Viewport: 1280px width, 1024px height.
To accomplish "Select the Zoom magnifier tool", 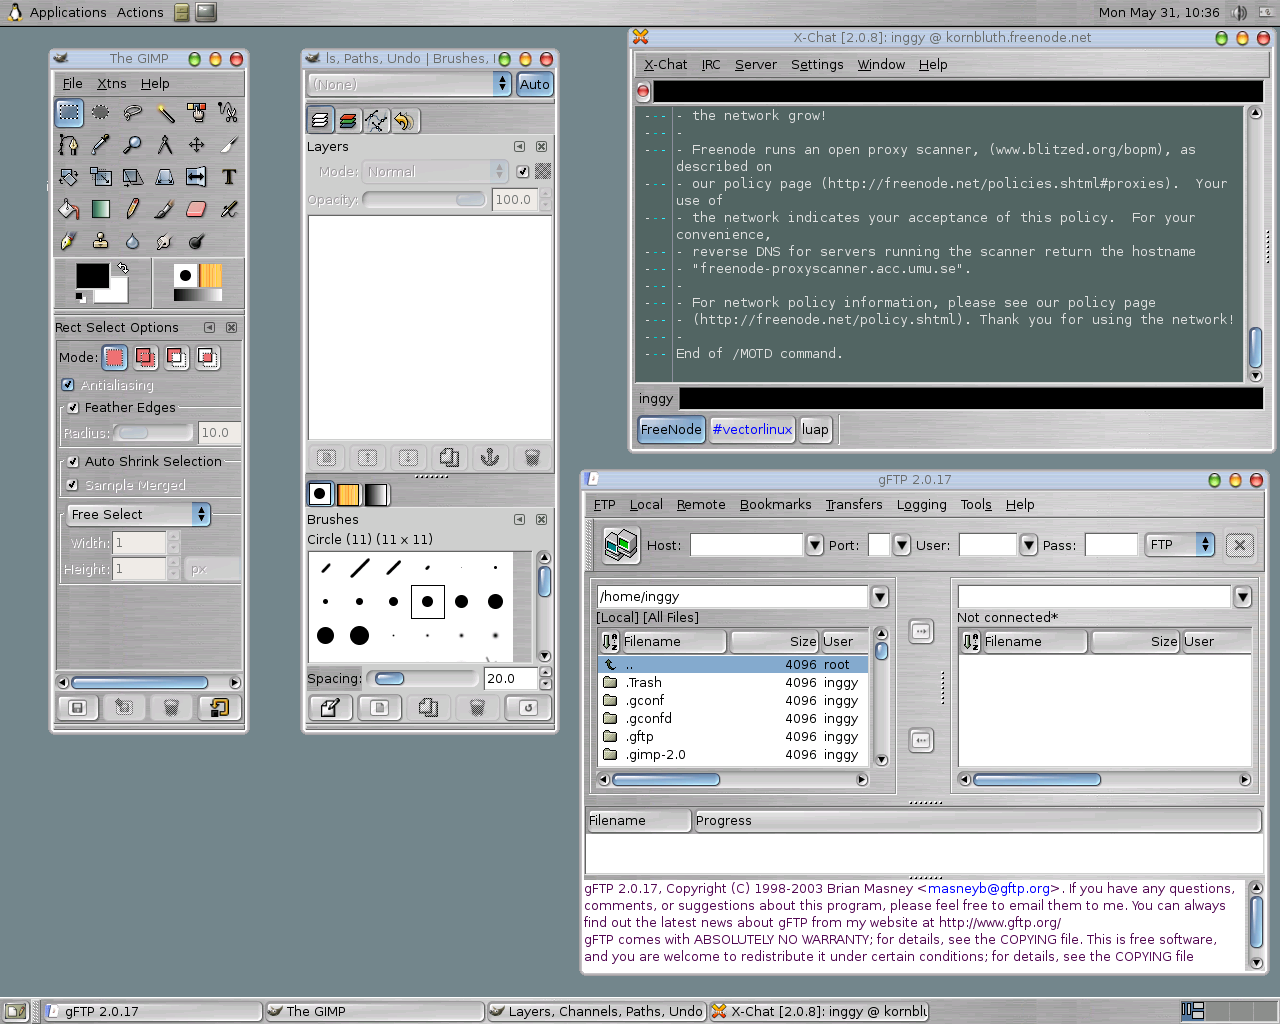I will [132, 145].
